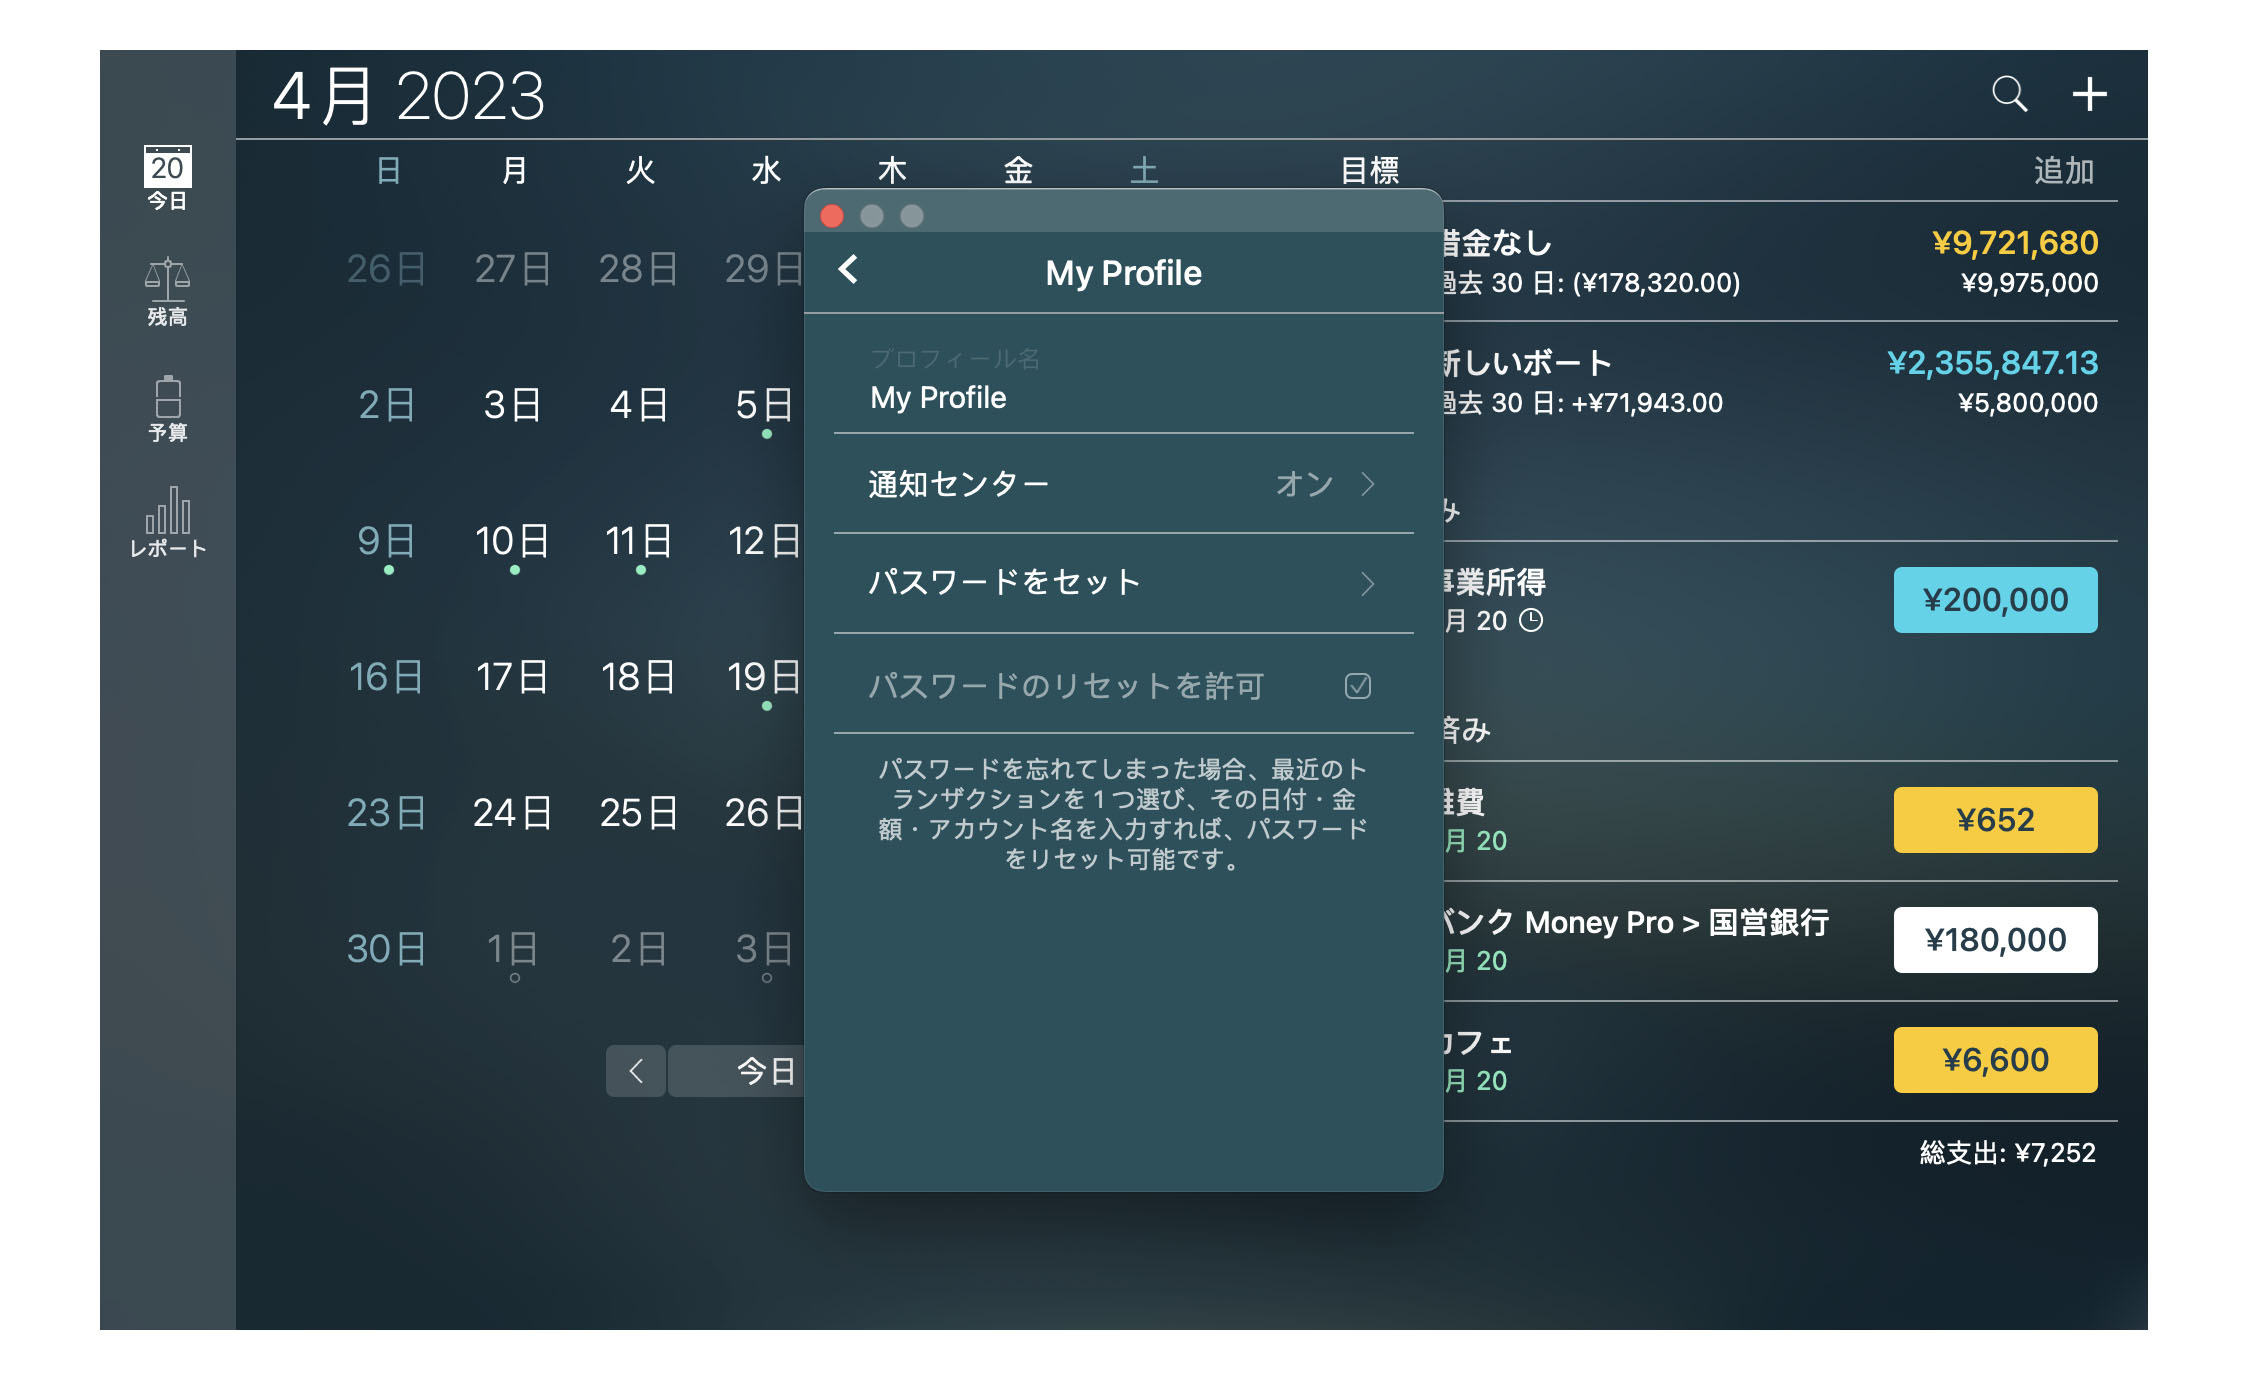2248x1380 pixels.
Task: Click the レポート (Reports) sidebar icon
Action: 169,514
